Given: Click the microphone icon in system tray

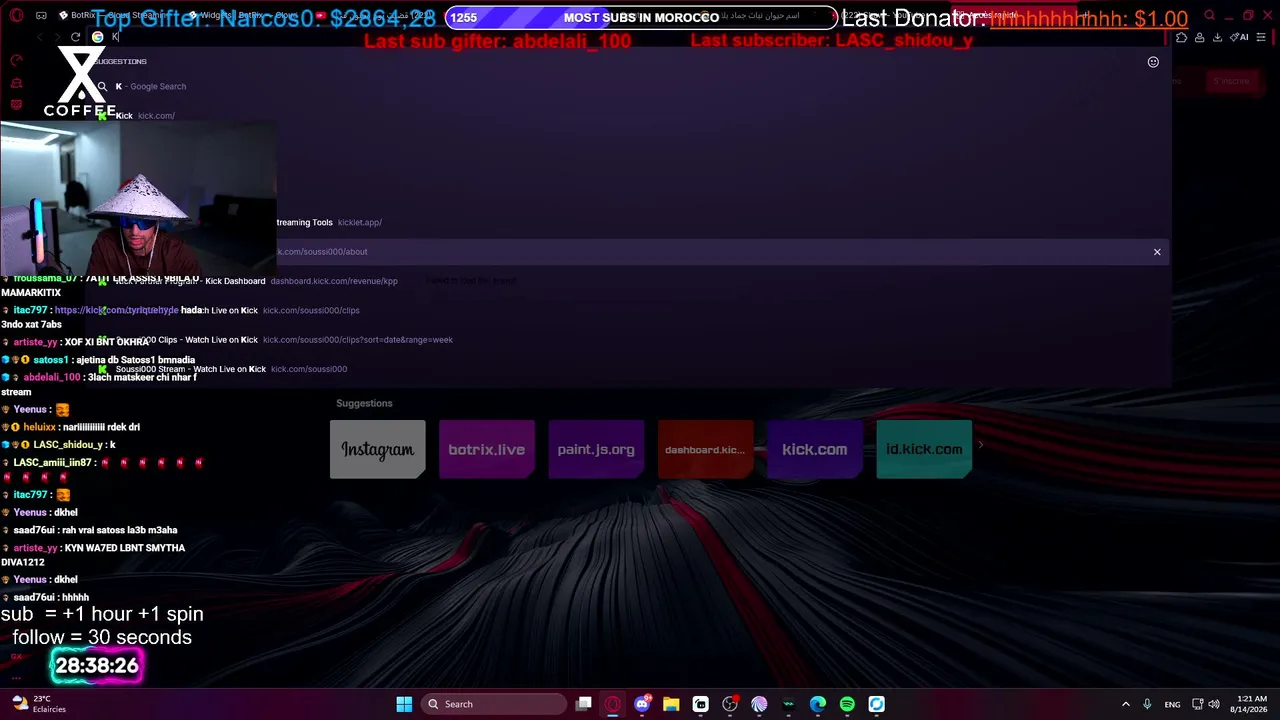Looking at the screenshot, I should [x=1147, y=704].
